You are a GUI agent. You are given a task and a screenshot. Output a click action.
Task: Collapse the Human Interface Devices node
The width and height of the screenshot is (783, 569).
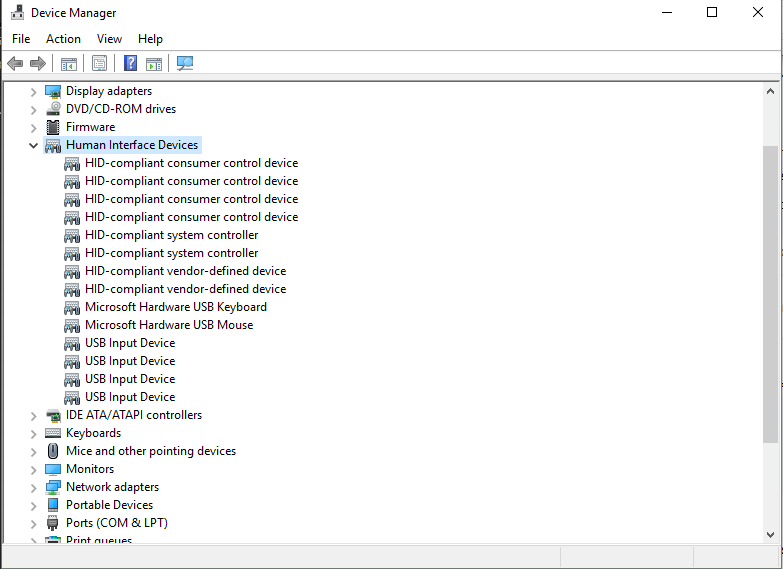coord(34,145)
